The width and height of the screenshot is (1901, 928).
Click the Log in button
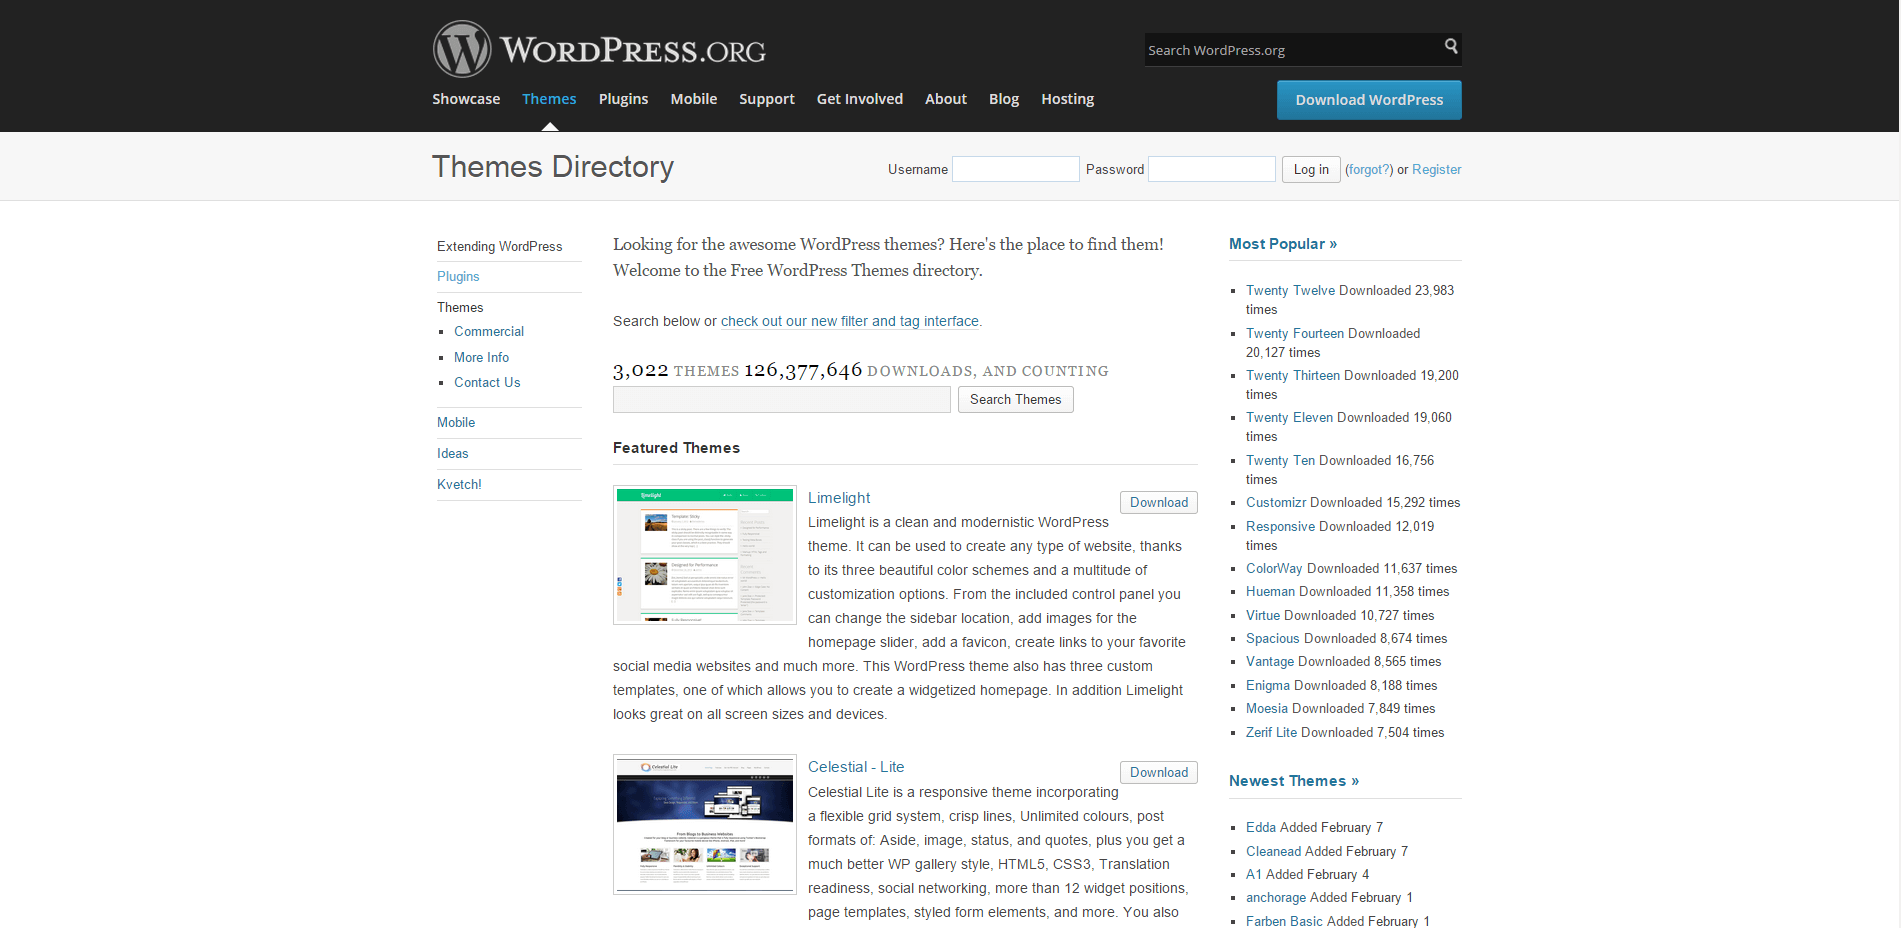[1311, 169]
